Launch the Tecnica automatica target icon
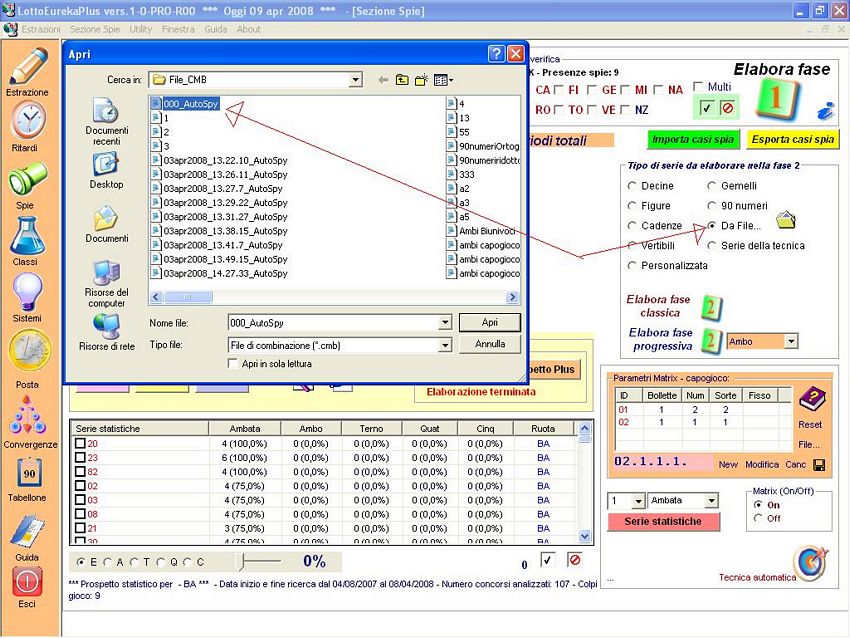 pos(807,564)
